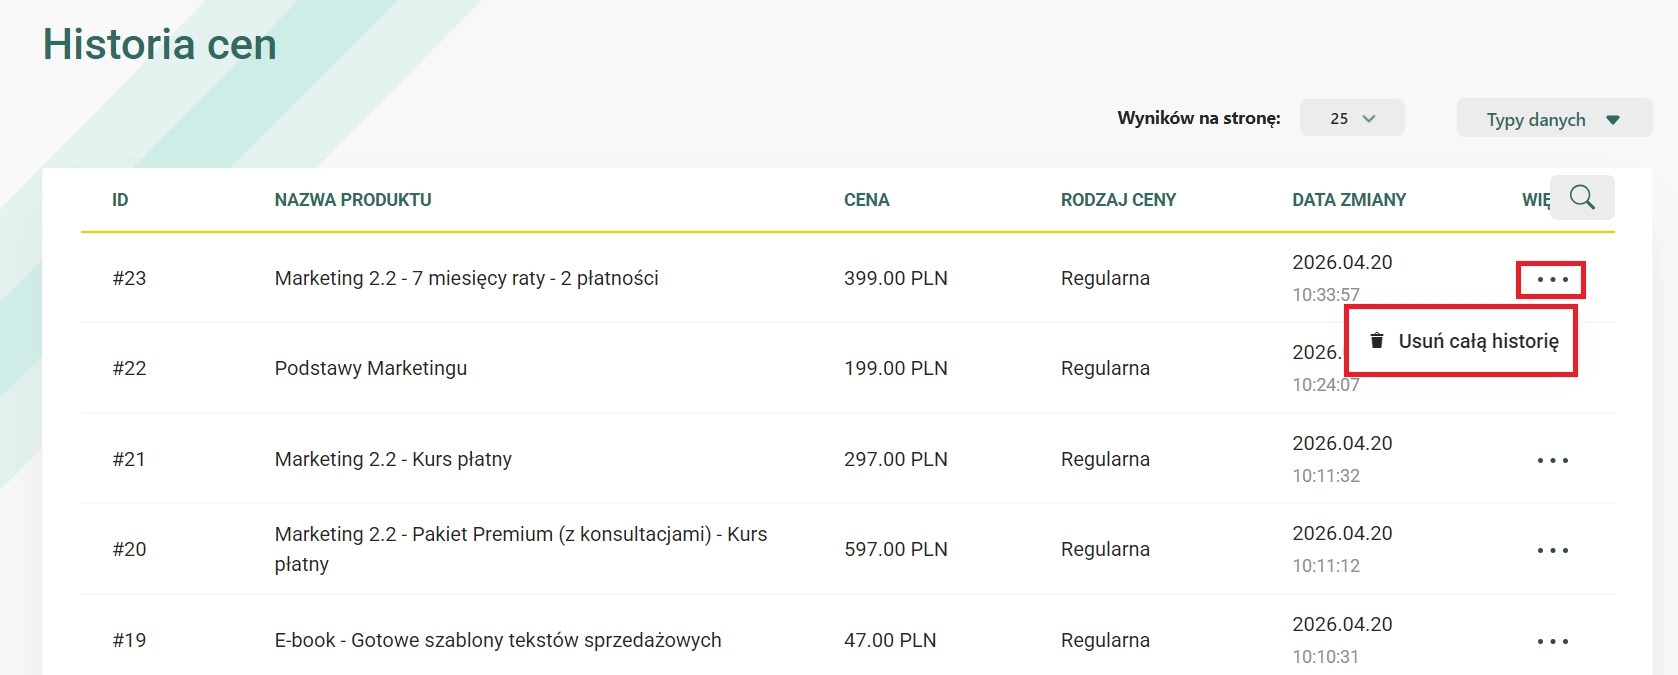The width and height of the screenshot is (1678, 675).
Task: Click the trash icon in popup menu
Action: click(x=1377, y=340)
